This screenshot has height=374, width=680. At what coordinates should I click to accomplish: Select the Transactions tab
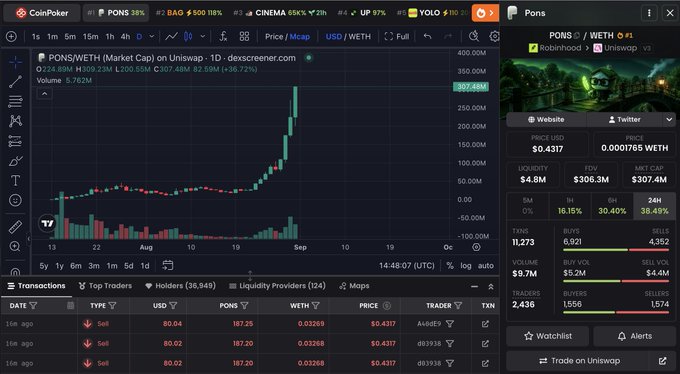(36, 286)
